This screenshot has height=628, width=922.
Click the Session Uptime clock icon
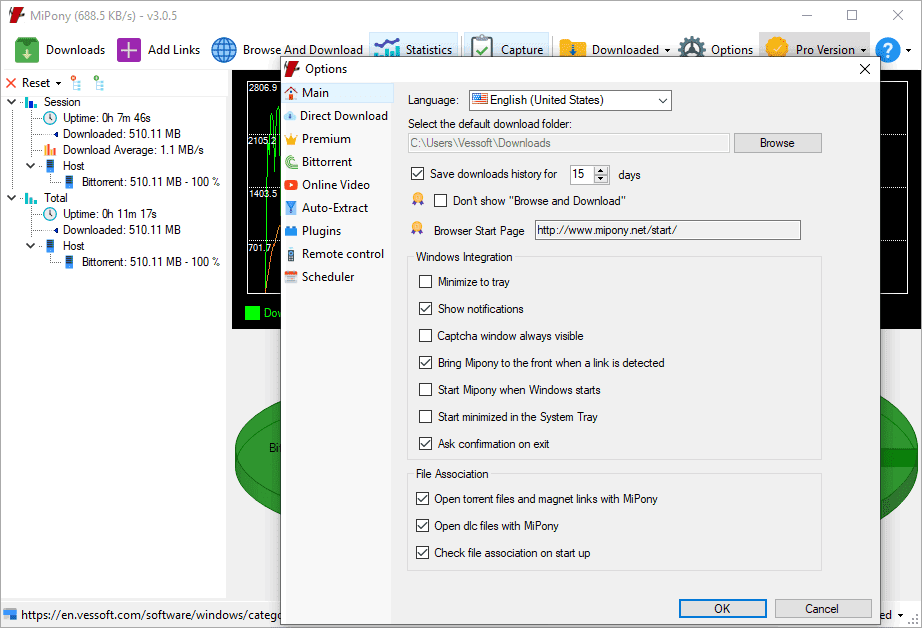tap(51, 118)
